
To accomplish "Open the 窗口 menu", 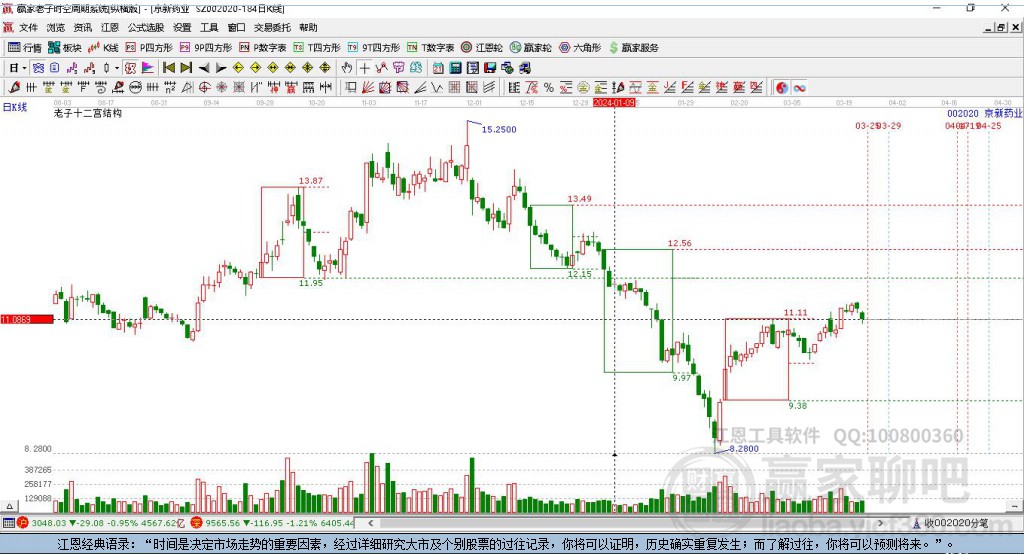I will click(236, 27).
